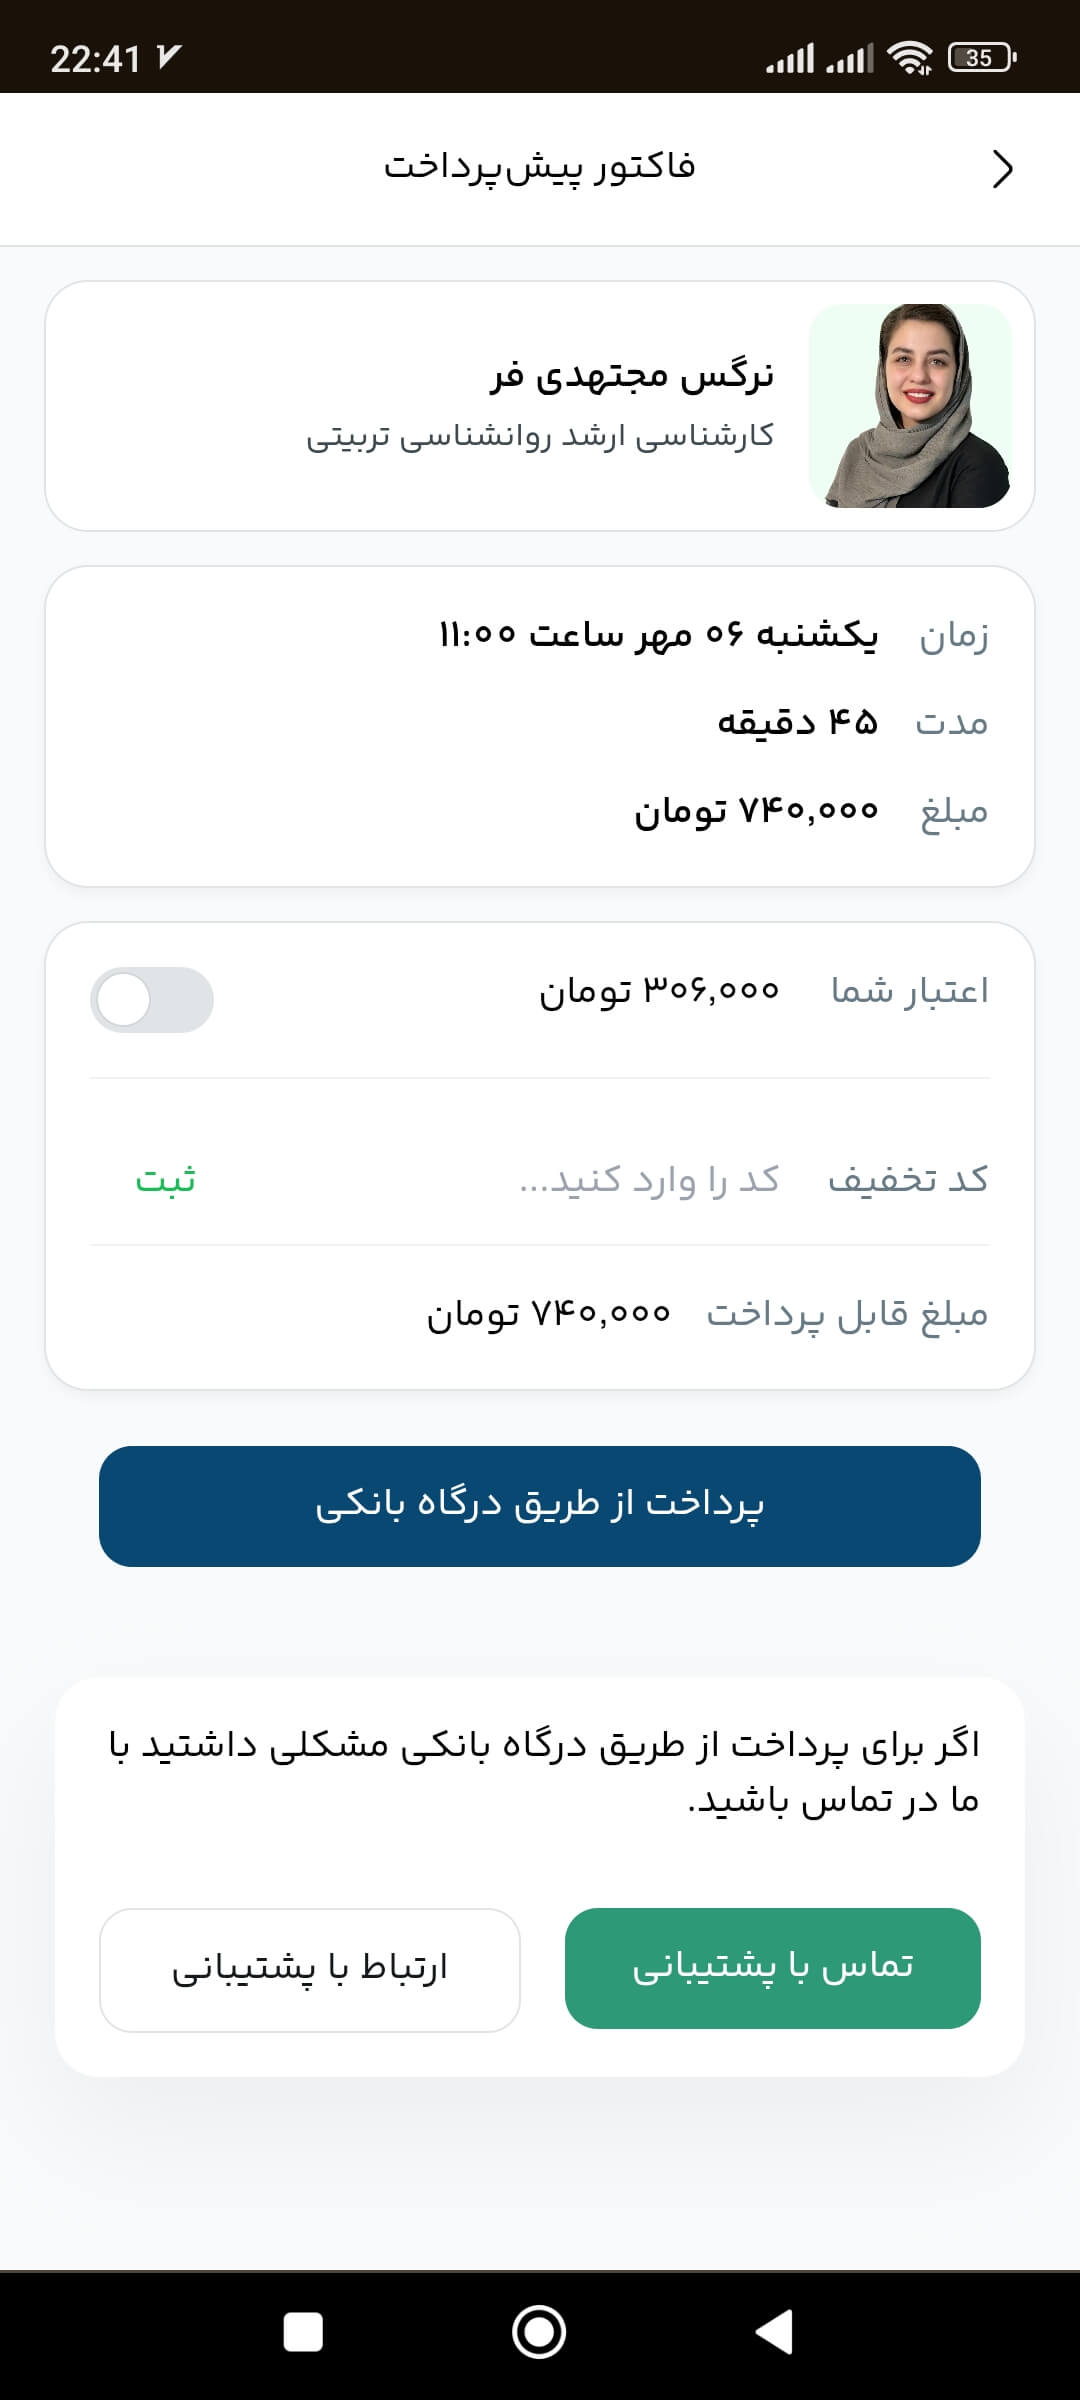Tap the back chevron in header
This screenshot has height=2400, width=1080.
[1002, 169]
